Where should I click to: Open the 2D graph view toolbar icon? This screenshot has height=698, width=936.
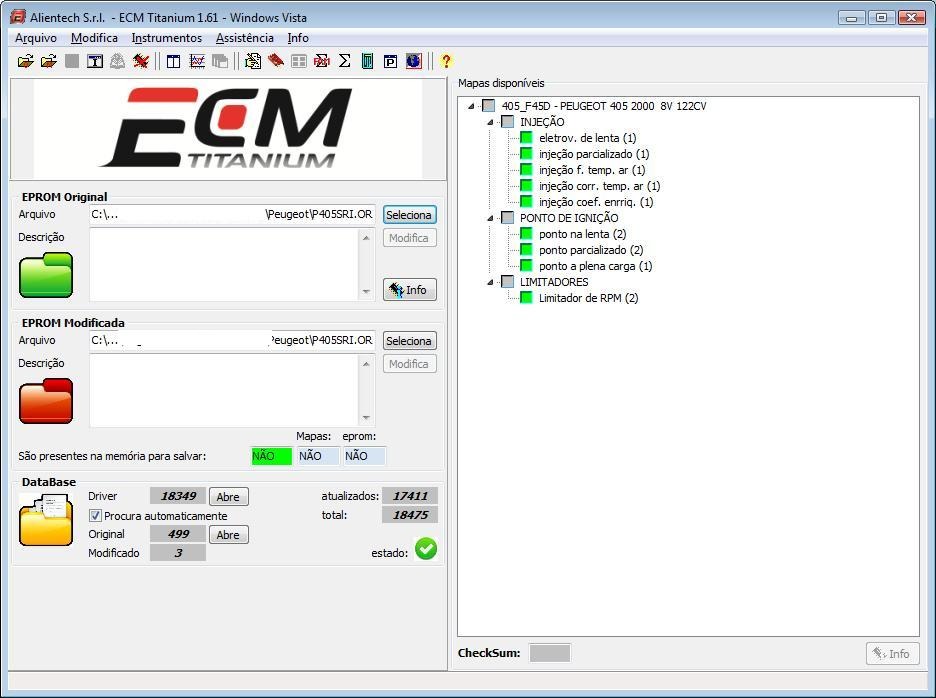[x=197, y=61]
